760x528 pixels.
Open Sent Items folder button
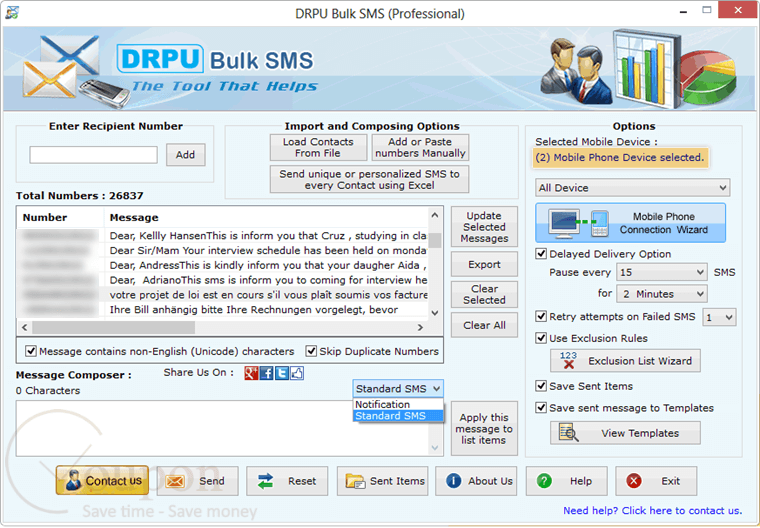click(x=382, y=481)
